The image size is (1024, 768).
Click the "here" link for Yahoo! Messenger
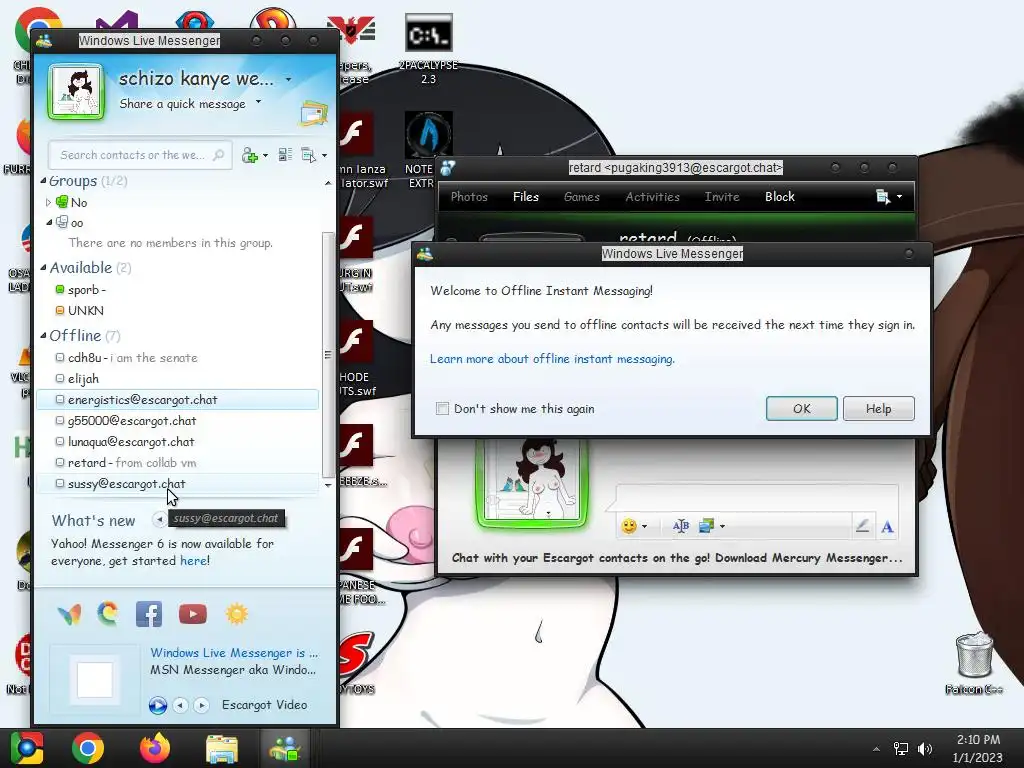tap(193, 561)
